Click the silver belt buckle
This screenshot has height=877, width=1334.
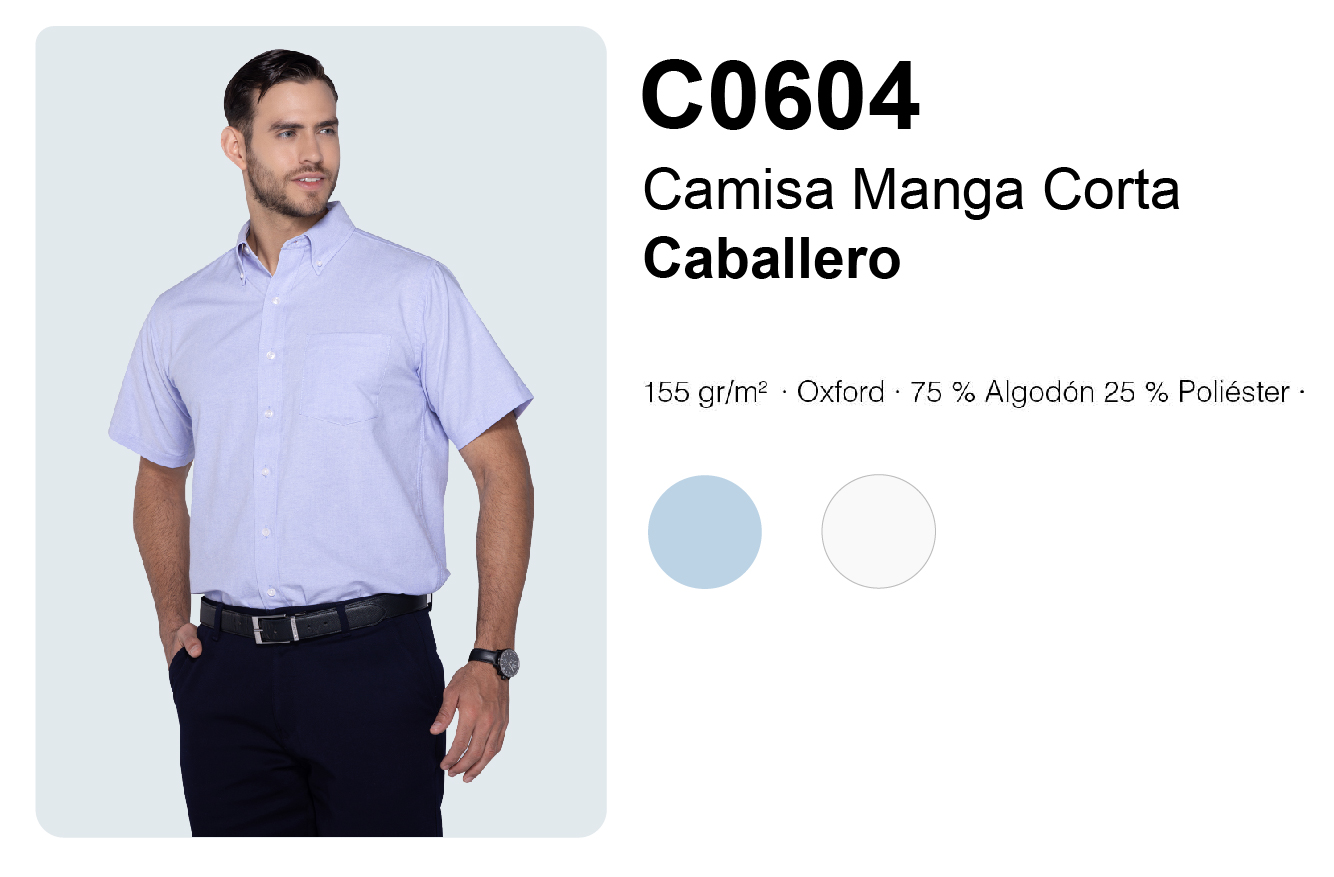[274, 628]
